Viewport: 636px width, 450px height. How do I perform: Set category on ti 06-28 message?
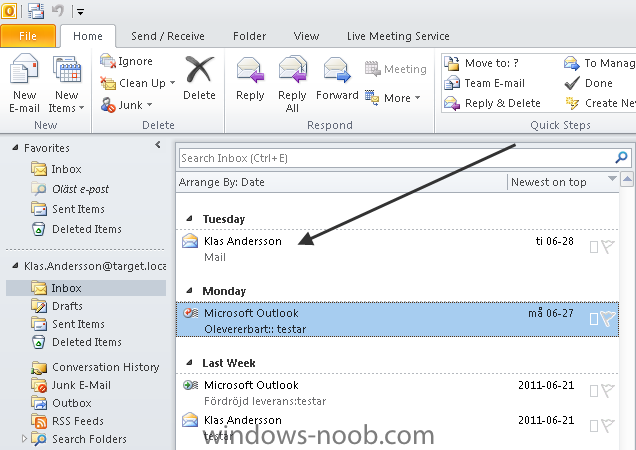coord(594,247)
